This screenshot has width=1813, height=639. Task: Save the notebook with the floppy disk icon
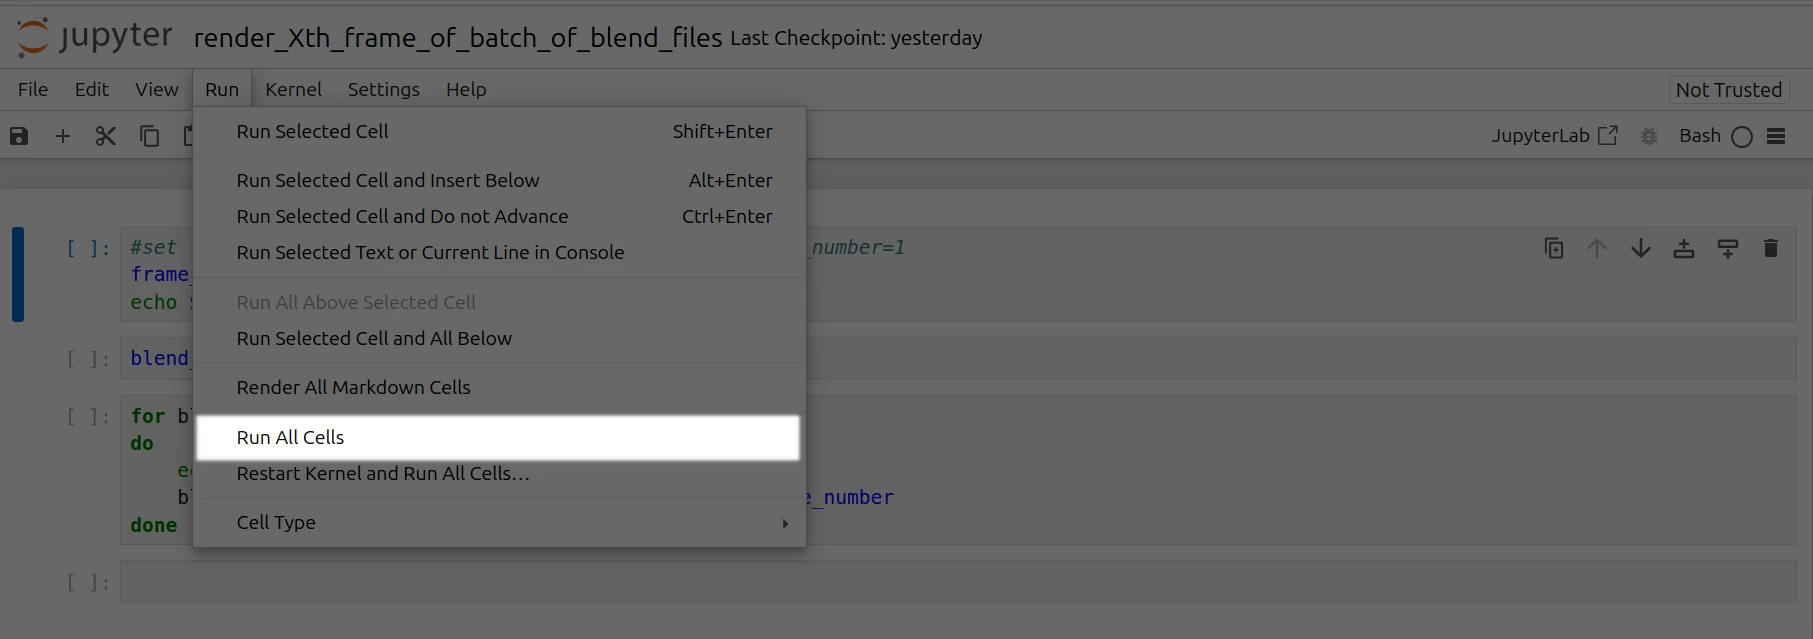coord(19,136)
